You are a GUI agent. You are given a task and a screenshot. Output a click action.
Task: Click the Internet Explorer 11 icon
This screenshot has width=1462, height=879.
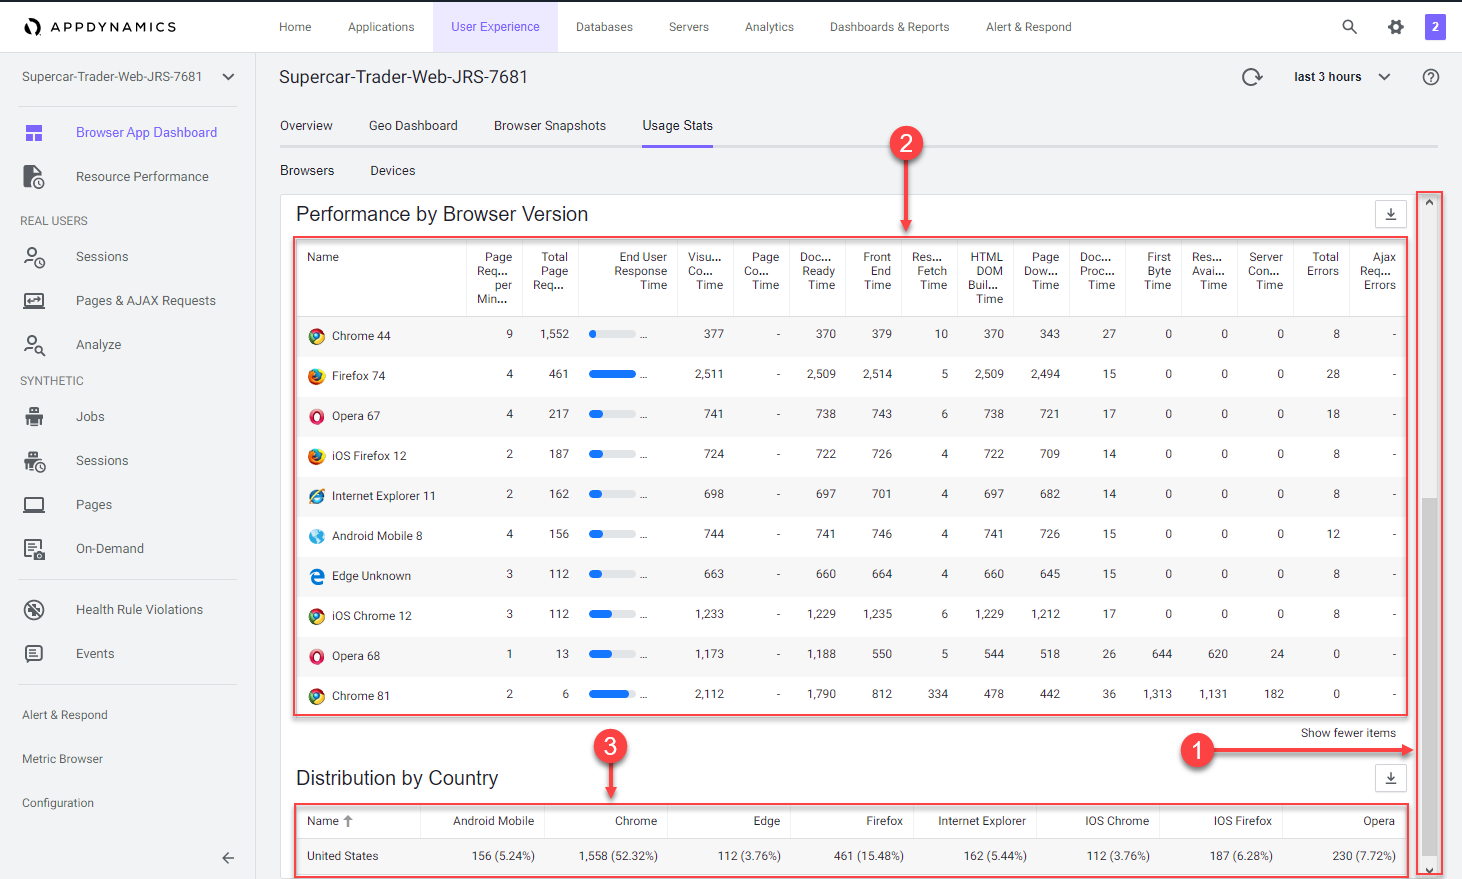pos(316,496)
